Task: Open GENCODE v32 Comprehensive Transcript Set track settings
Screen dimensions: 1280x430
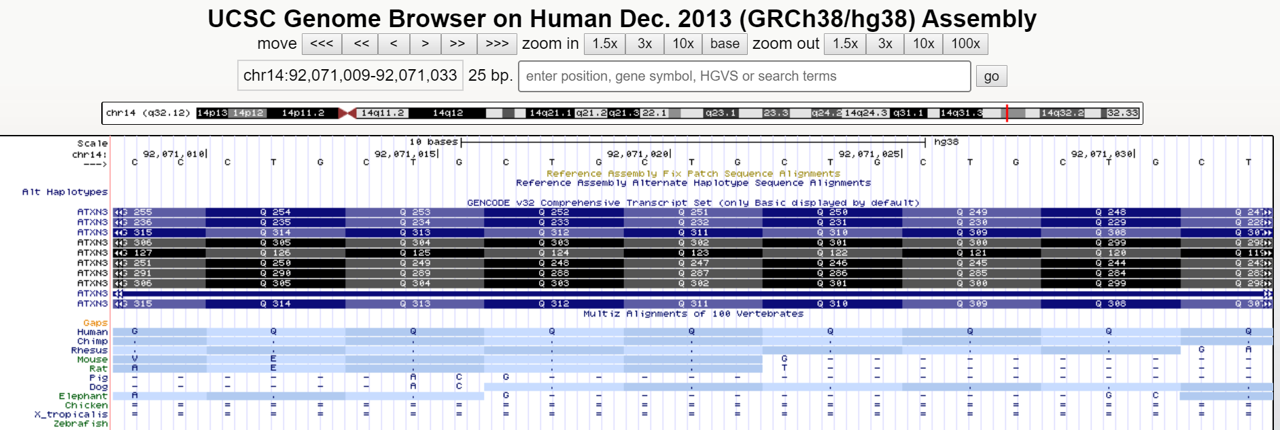Action: click(693, 202)
